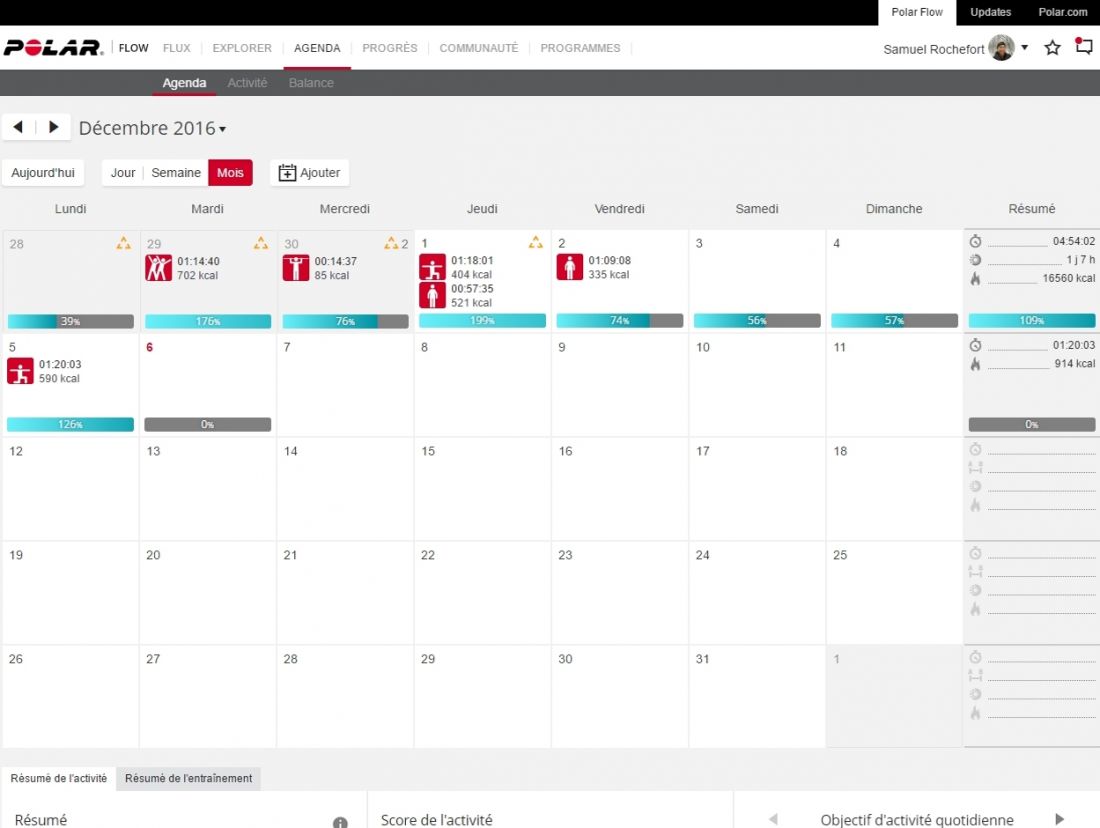Switch calendar to Jour view
Screen dimensions: 1100x828
[x=123, y=173]
